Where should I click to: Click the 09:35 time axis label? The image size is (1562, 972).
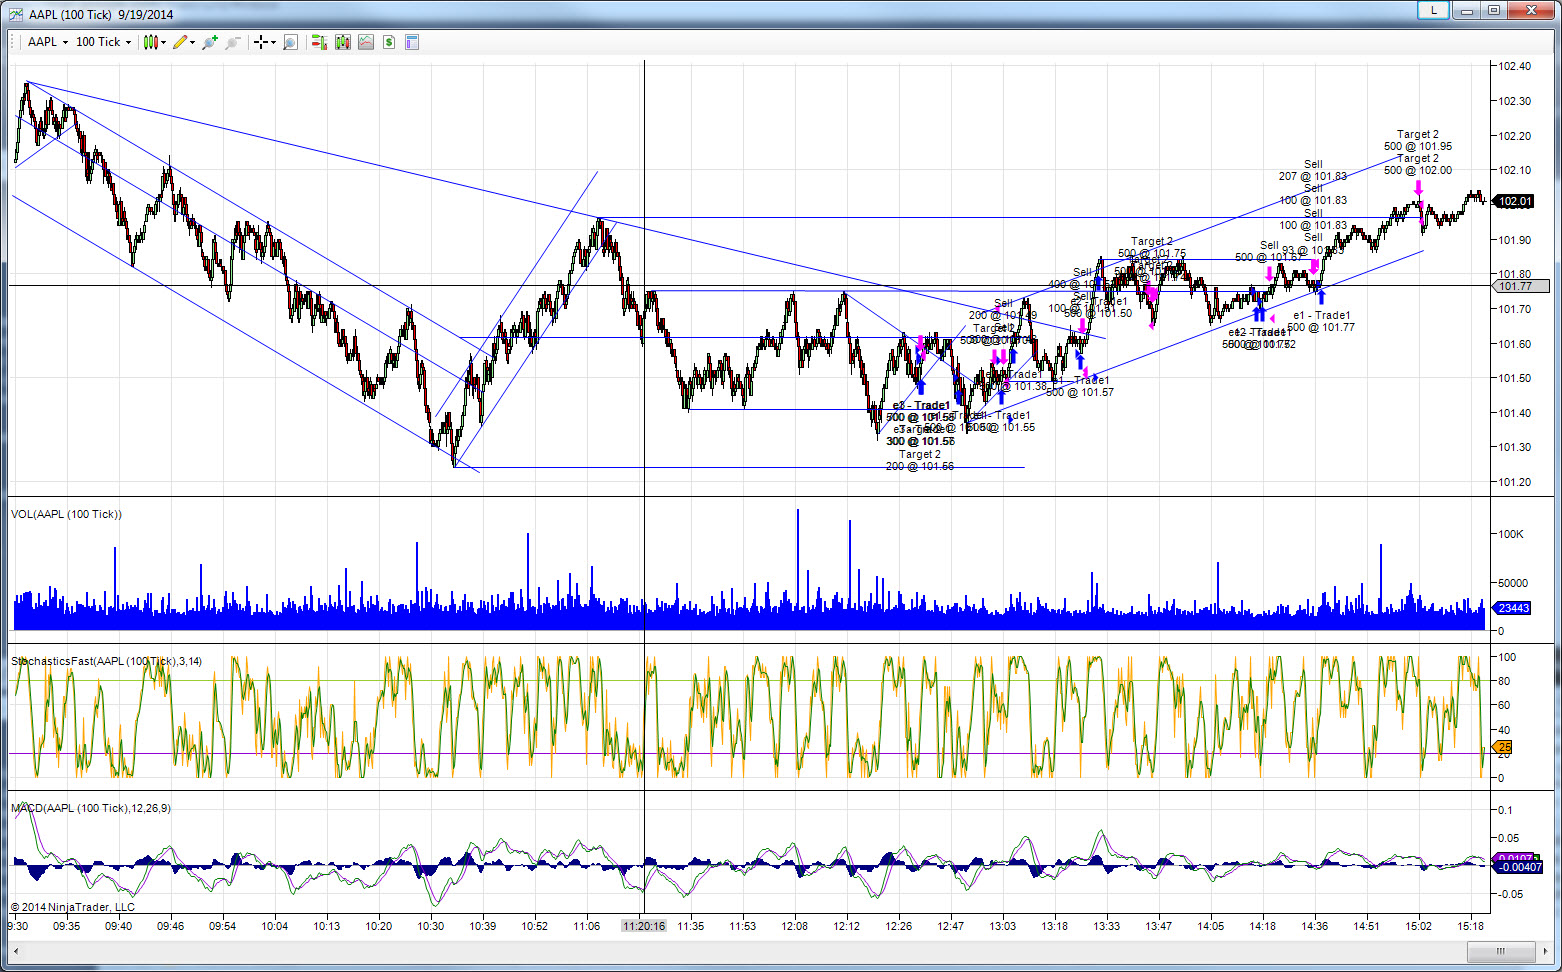click(x=67, y=926)
